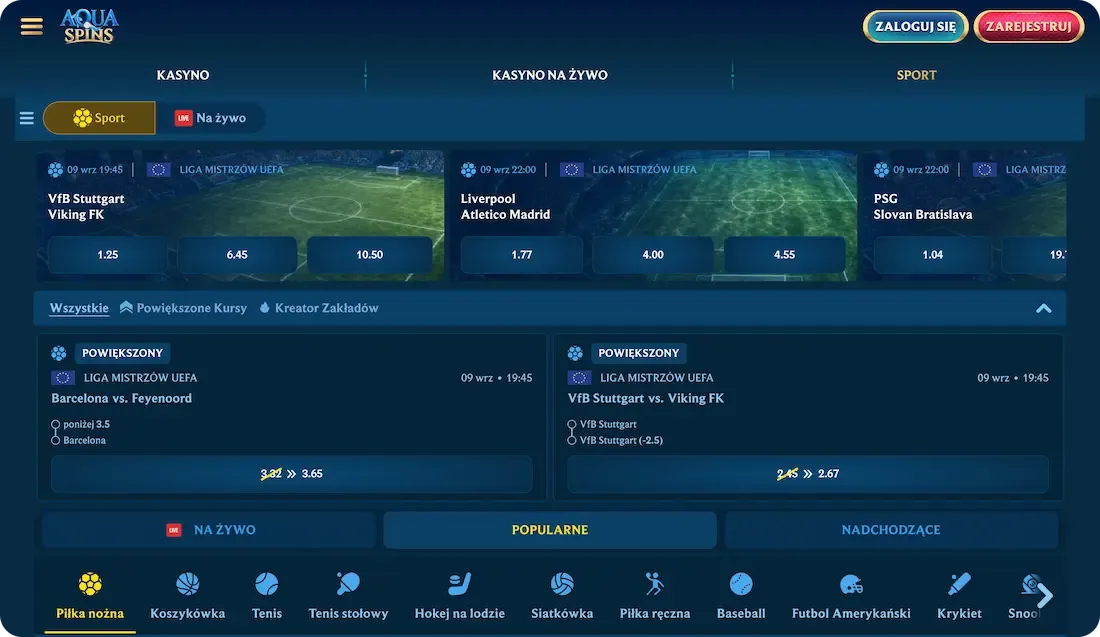Switch to Sport pill toggle
This screenshot has height=637, width=1100.
pyautogui.click(x=100, y=118)
